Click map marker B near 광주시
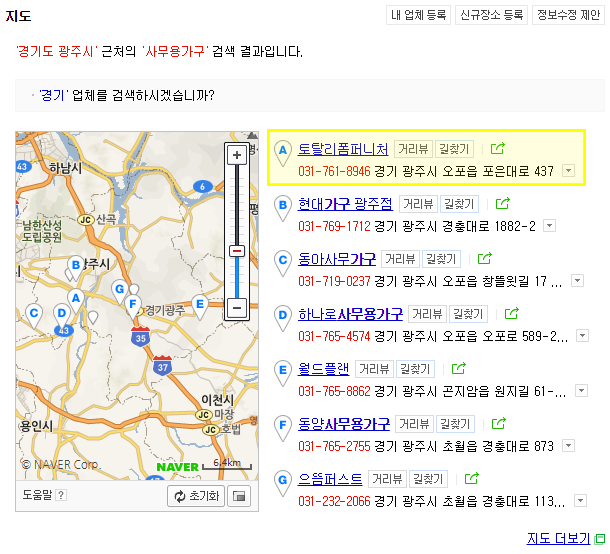This screenshot has width=610, height=554. pos(76,268)
